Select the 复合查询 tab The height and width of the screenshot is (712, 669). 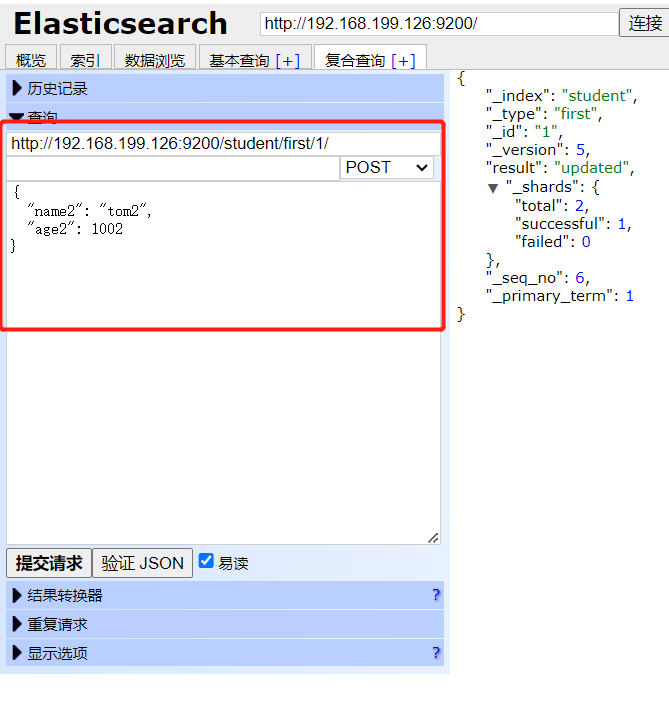(355, 60)
